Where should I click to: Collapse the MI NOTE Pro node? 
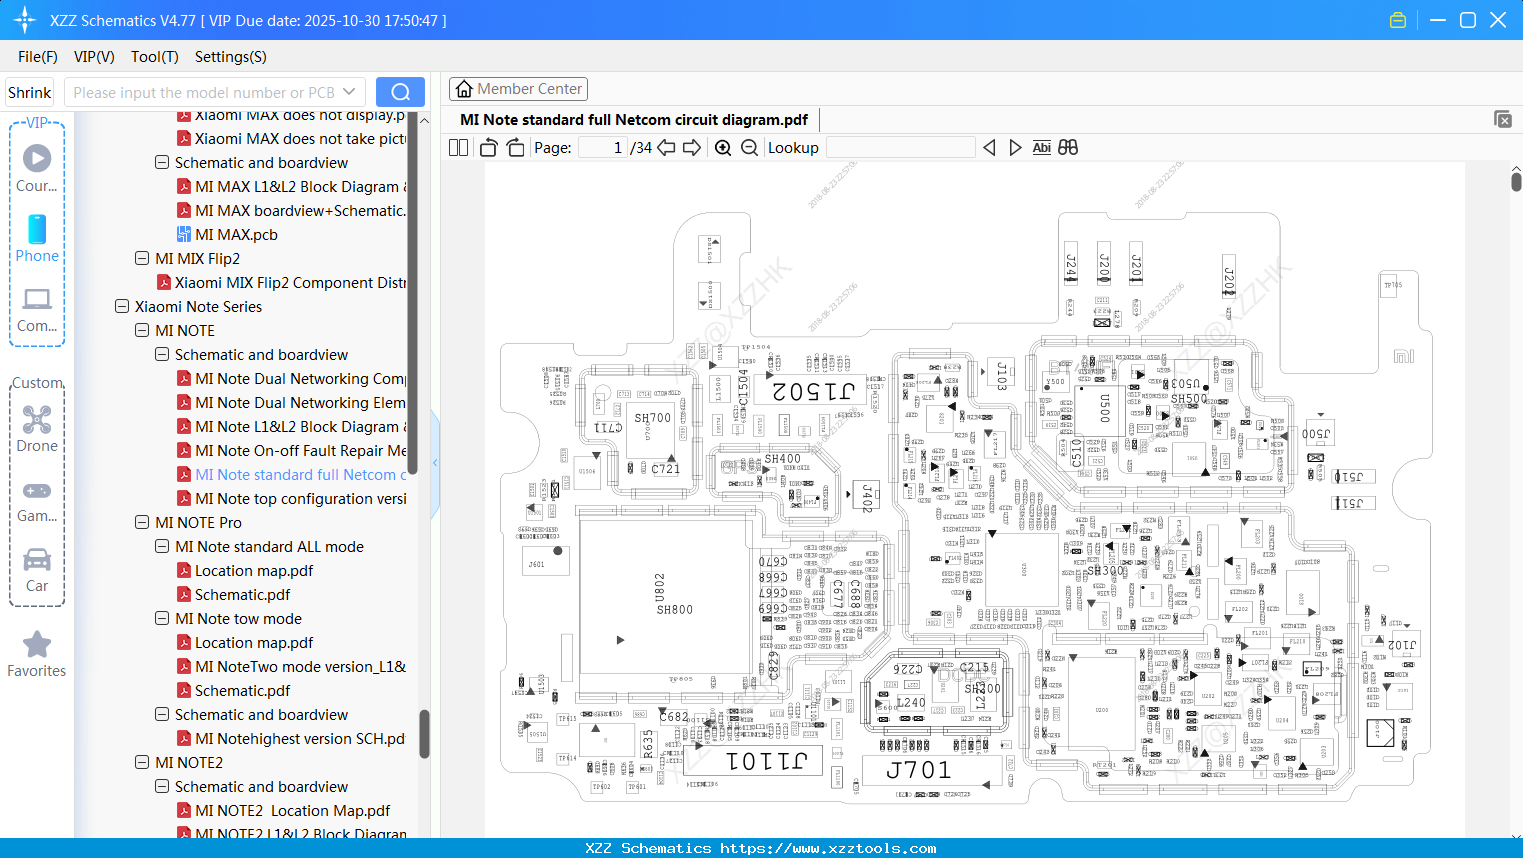coord(141,522)
